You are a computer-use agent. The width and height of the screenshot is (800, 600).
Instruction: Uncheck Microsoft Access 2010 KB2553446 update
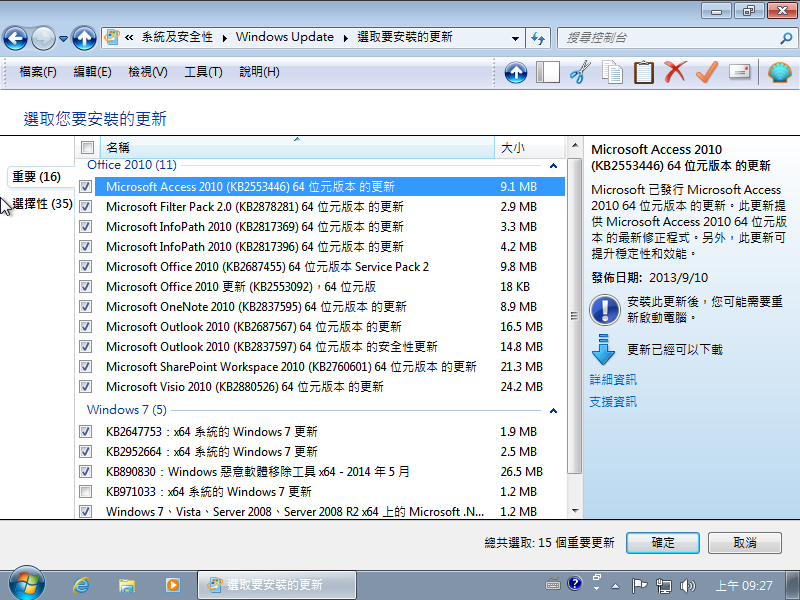[x=86, y=187]
